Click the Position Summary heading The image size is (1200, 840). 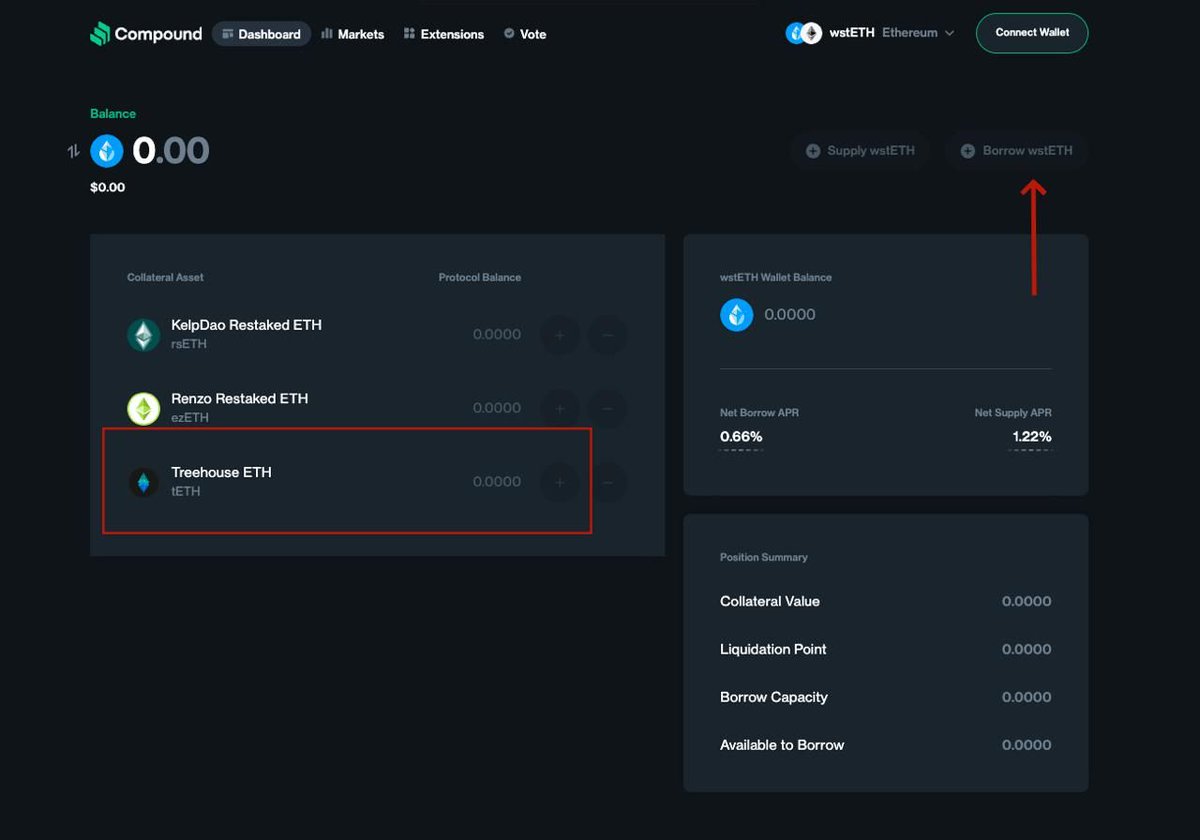click(764, 557)
